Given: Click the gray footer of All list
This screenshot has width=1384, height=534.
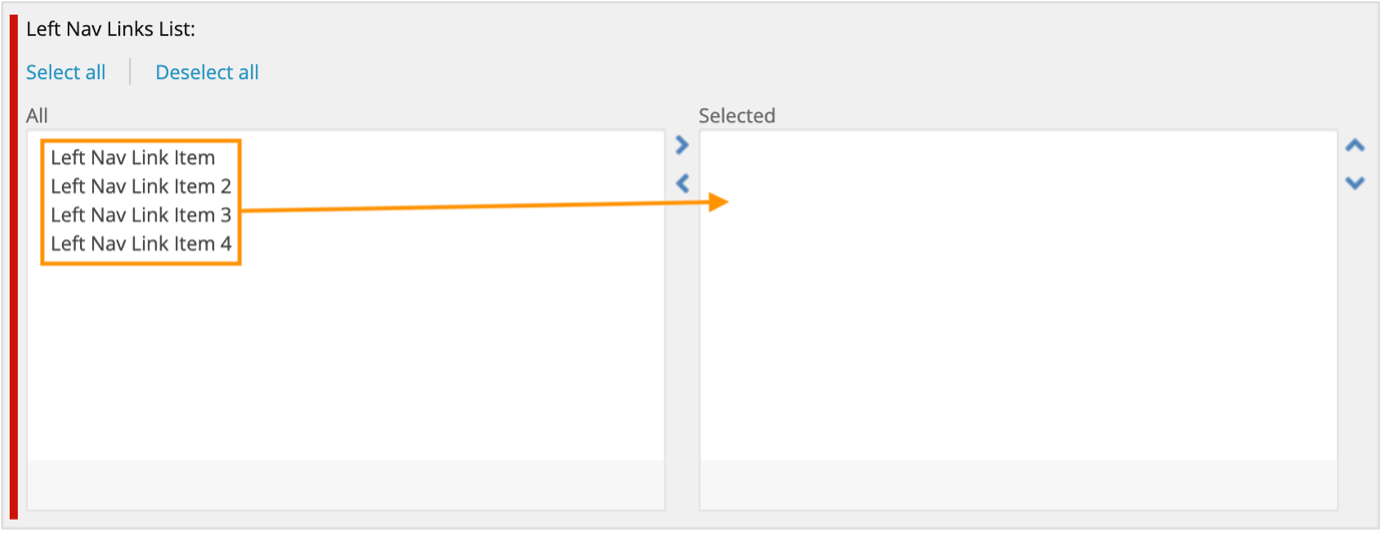Looking at the screenshot, I should (x=345, y=484).
